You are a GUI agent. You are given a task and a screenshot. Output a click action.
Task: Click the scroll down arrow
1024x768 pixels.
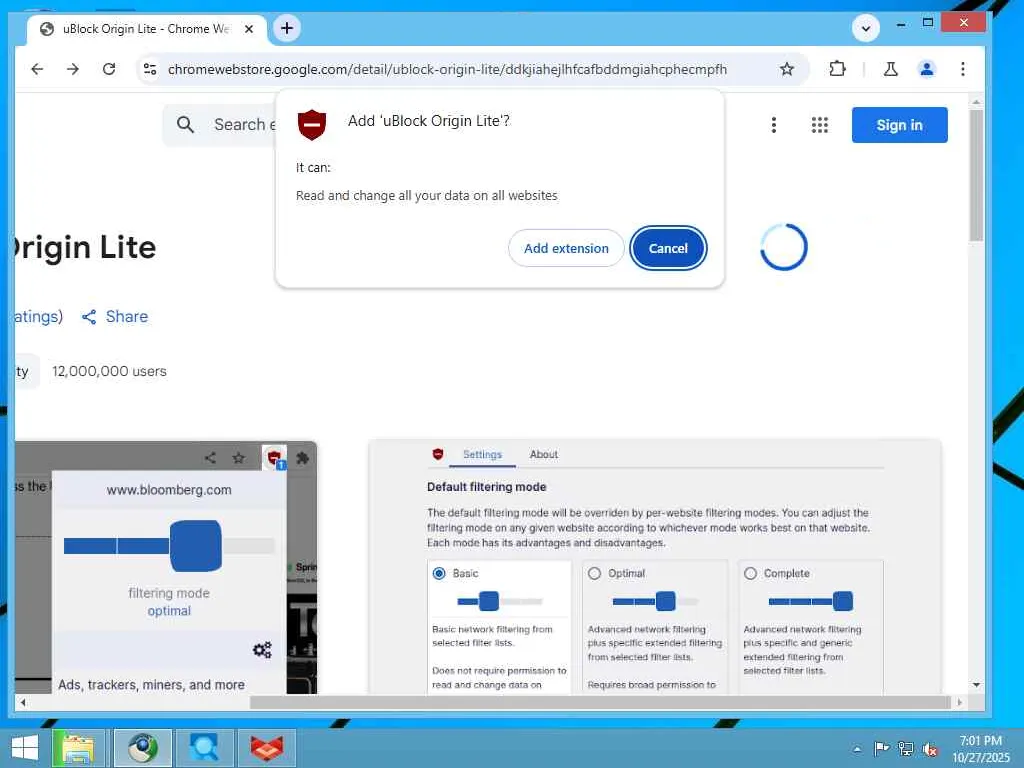[x=976, y=685]
